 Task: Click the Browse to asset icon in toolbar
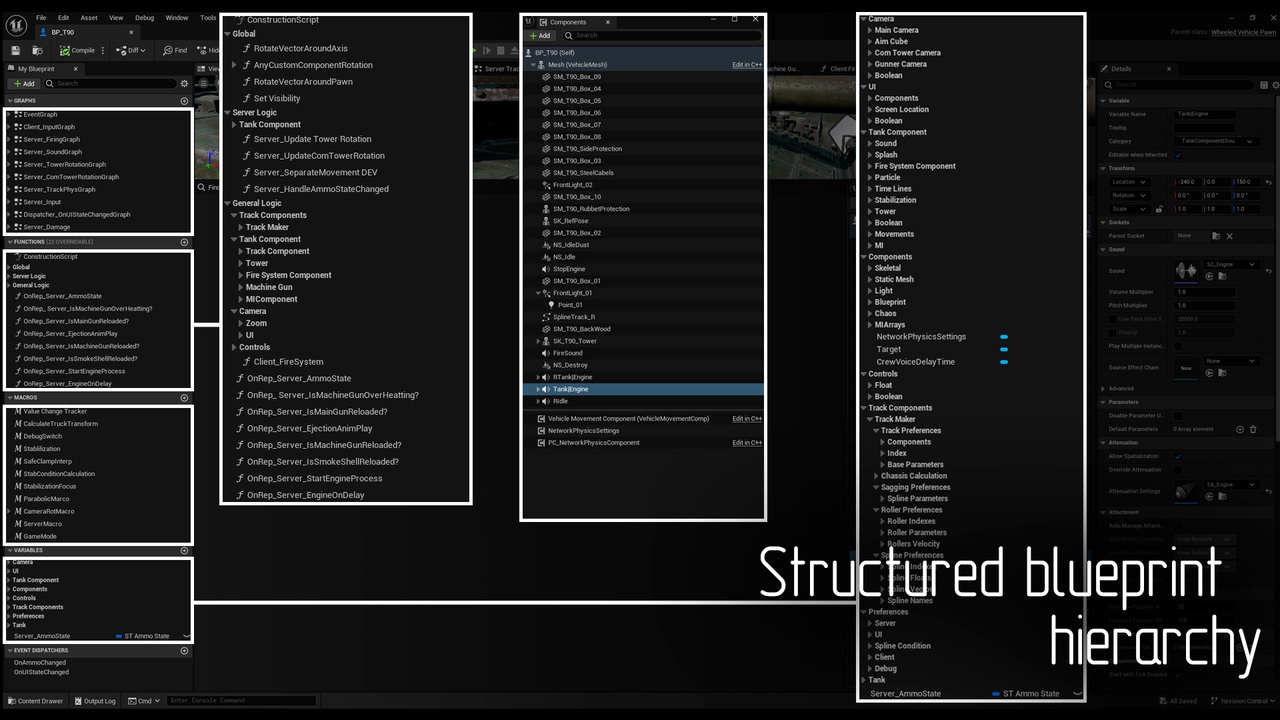(x=38, y=50)
